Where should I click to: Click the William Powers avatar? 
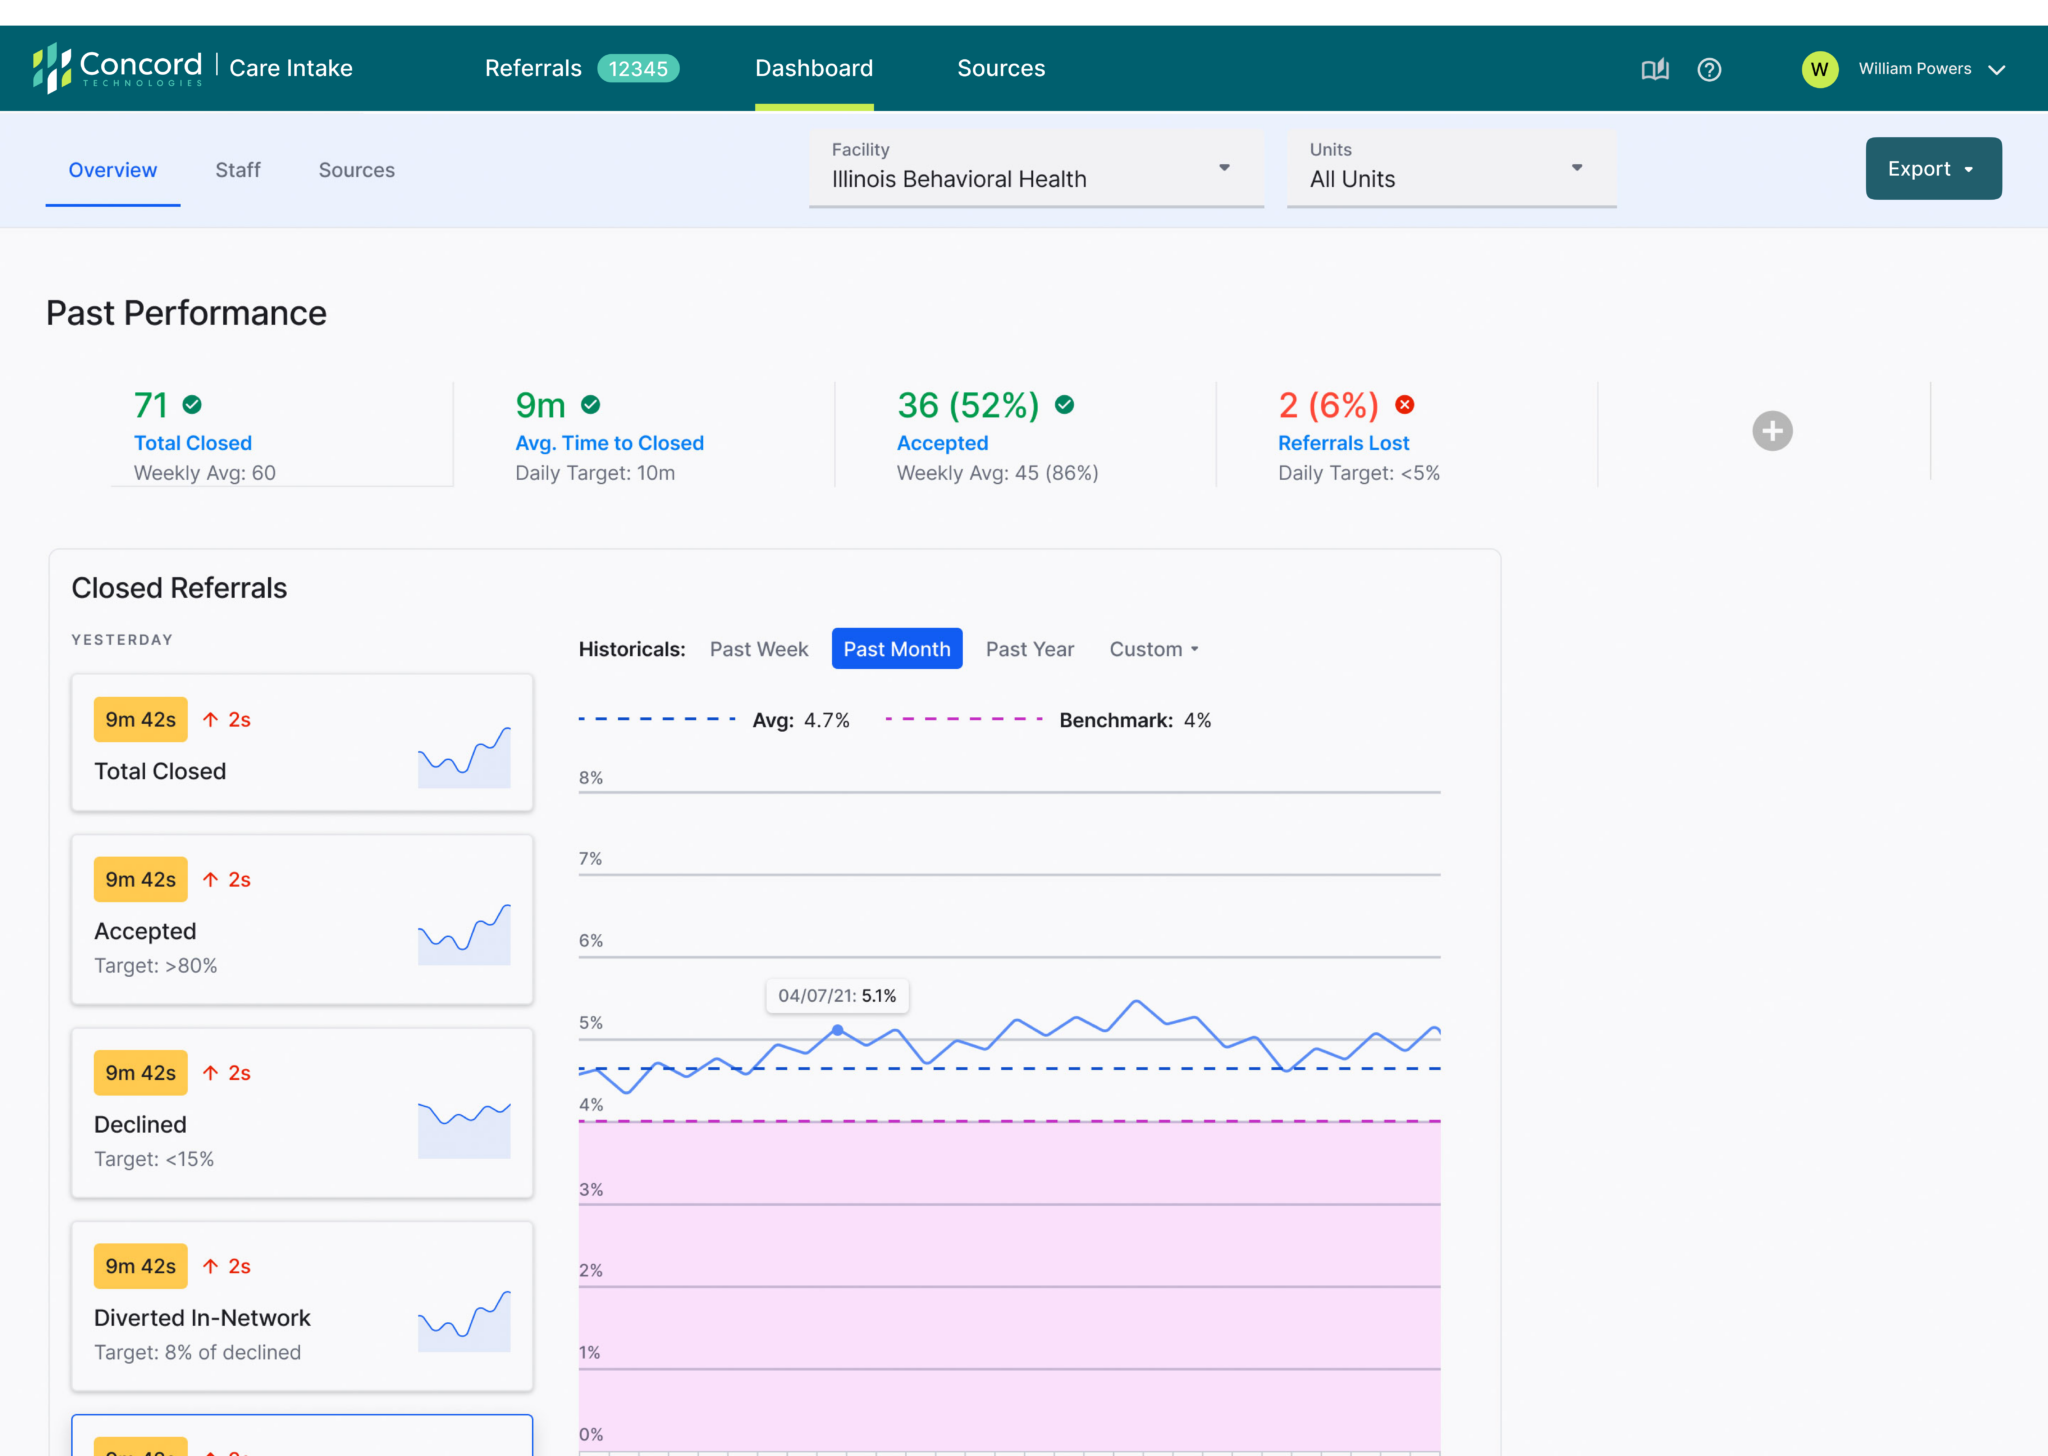(1819, 69)
